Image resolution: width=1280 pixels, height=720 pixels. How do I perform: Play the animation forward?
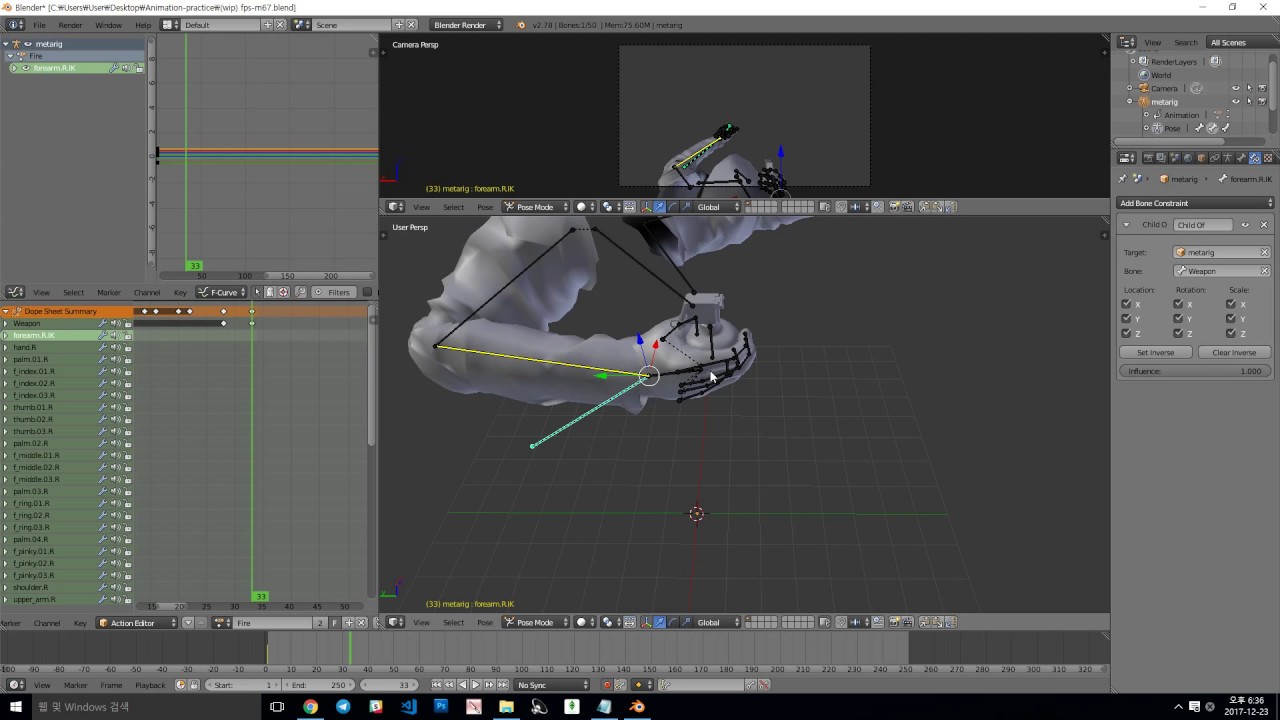(476, 685)
